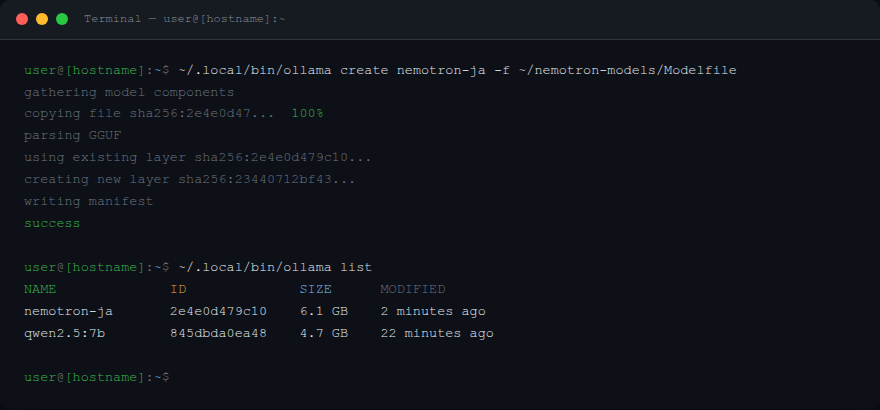The width and height of the screenshot is (880, 410).
Task: Click the '4.7 GB' size value
Action: click(x=324, y=333)
